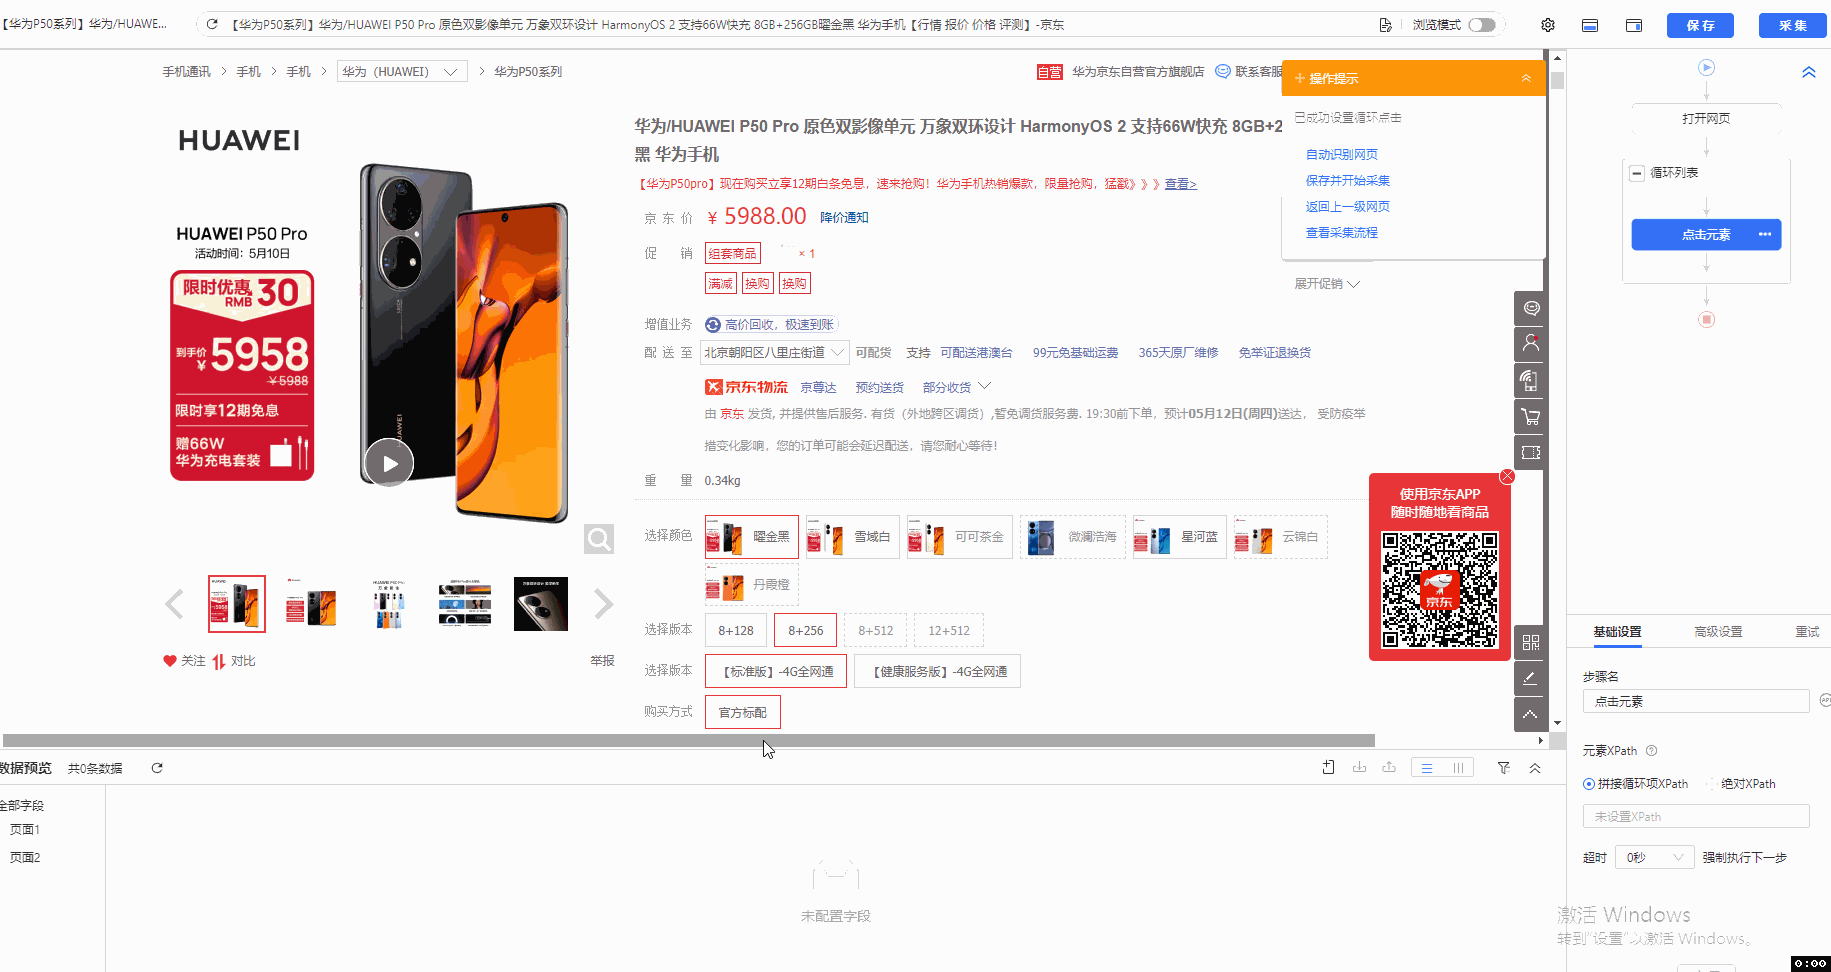Expand the 部分收货 delivery option chevron
The width and height of the screenshot is (1831, 972).
[984, 386]
